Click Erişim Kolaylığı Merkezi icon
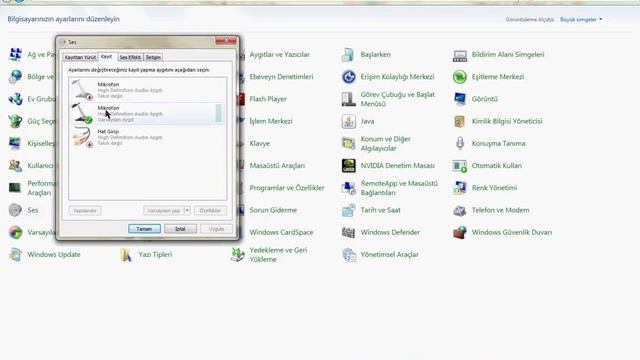The width and height of the screenshot is (640, 360). 348,77
